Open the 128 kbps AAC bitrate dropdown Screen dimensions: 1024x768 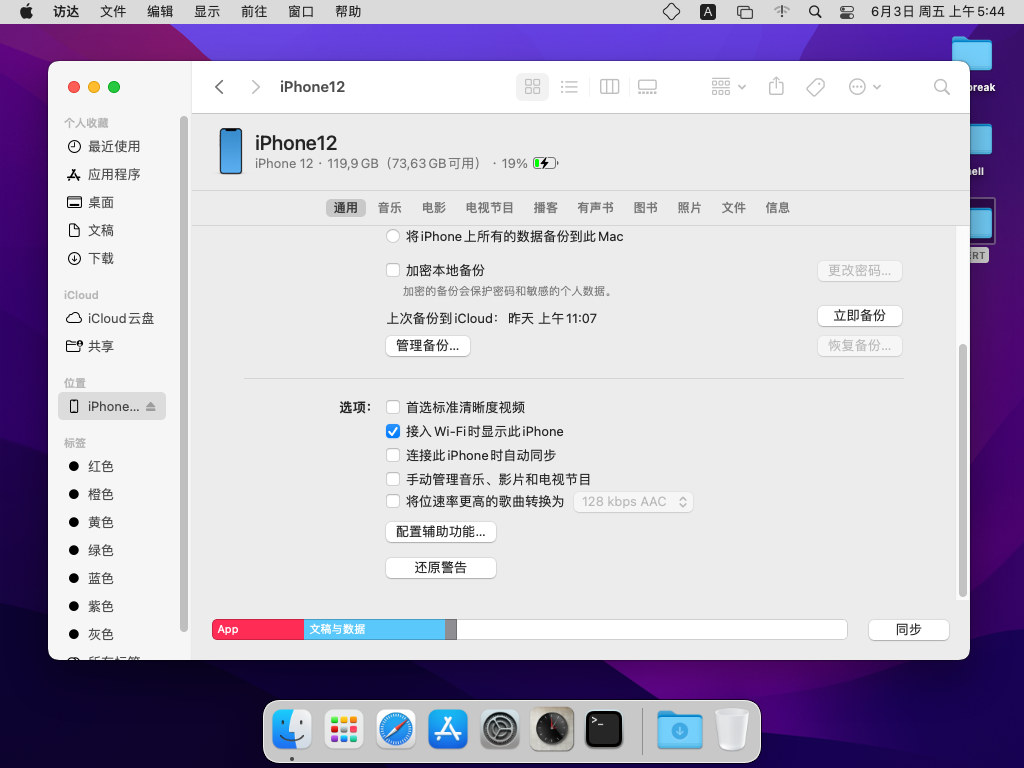[633, 502]
